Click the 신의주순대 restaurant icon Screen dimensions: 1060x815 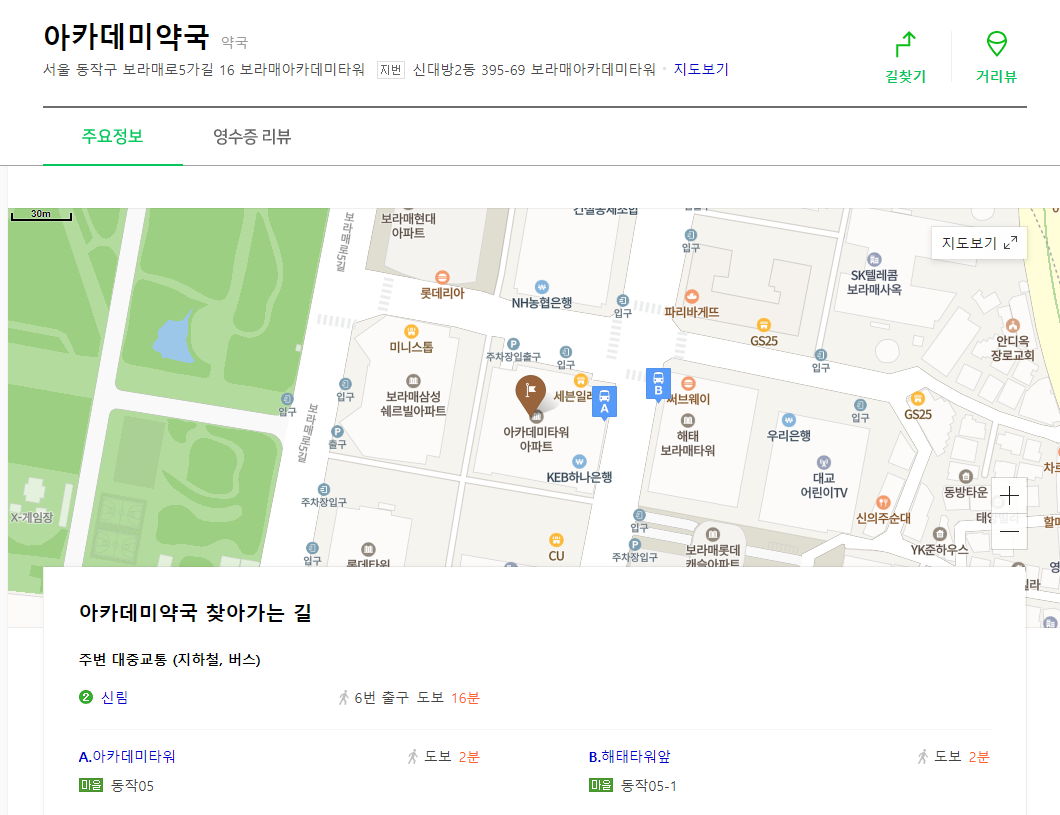[883, 502]
